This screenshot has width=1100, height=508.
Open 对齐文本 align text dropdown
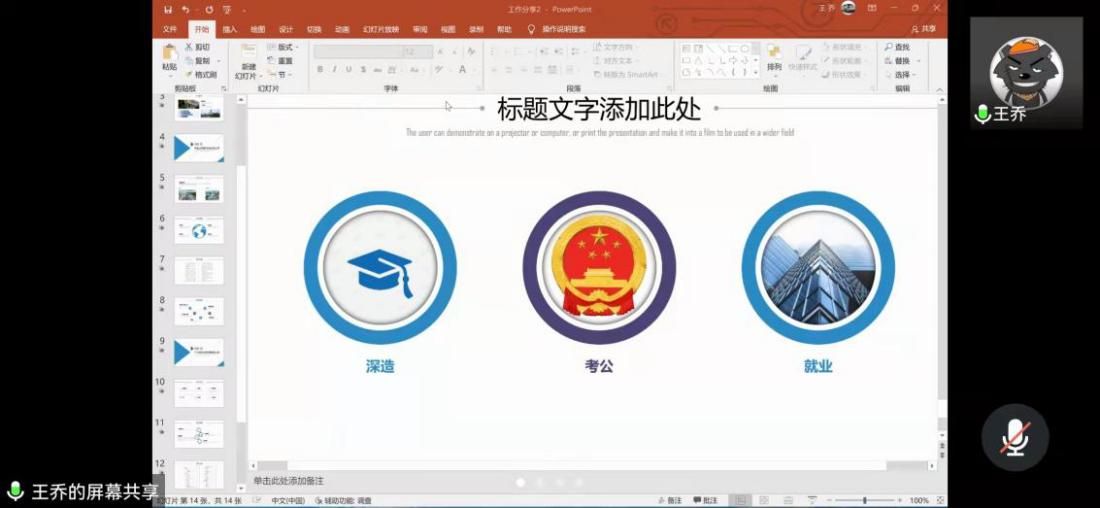[x=615, y=60]
